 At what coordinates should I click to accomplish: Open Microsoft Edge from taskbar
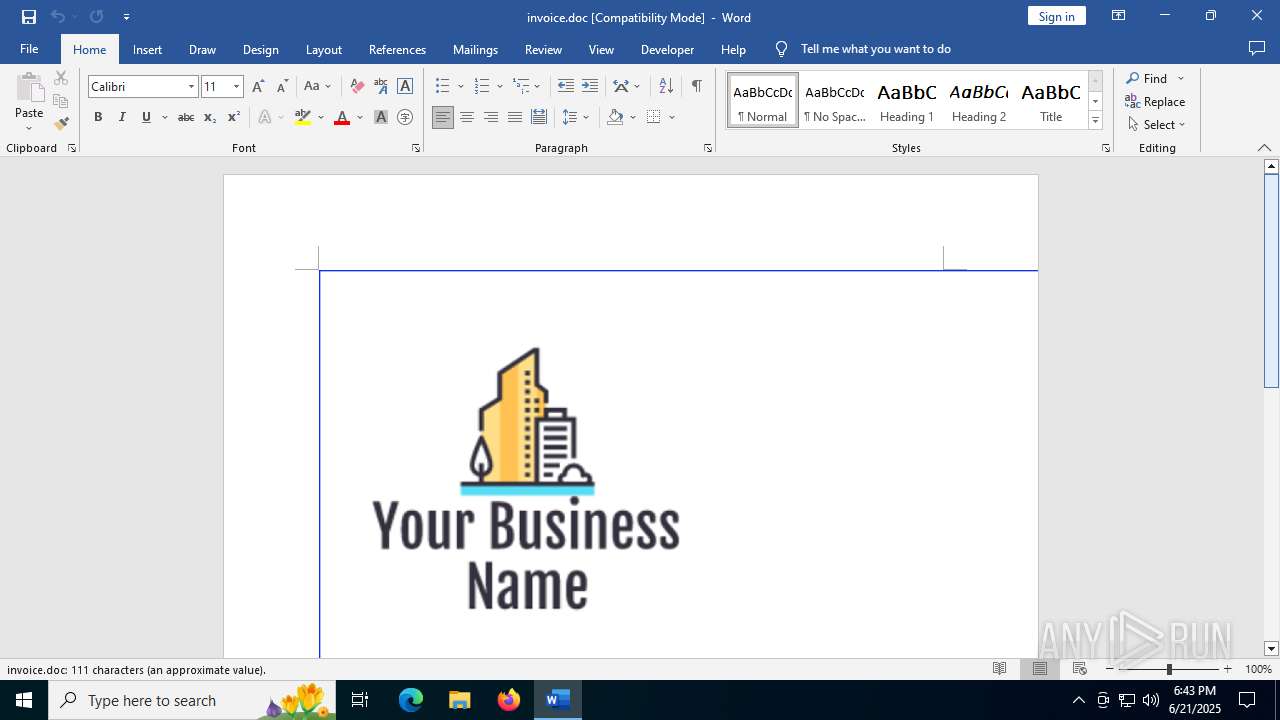[x=411, y=700]
